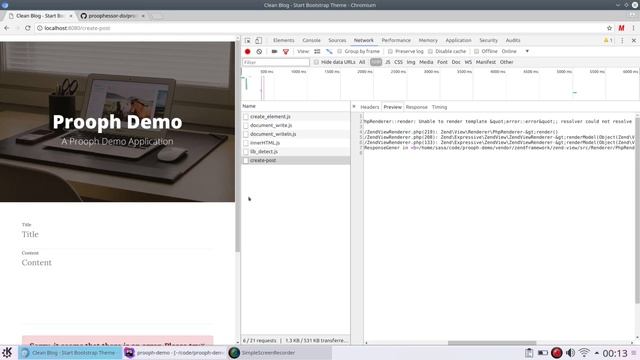Image resolution: width=640 pixels, height=360 pixels.
Task: Filter requests by CSS type
Action: point(398,62)
